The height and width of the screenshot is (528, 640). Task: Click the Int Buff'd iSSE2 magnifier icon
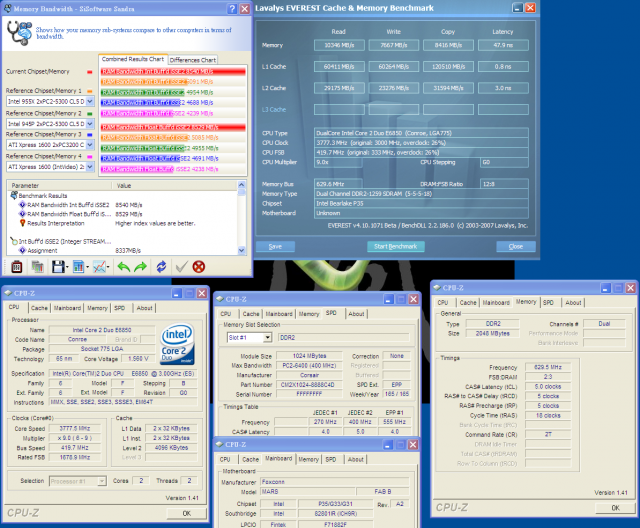[14, 241]
